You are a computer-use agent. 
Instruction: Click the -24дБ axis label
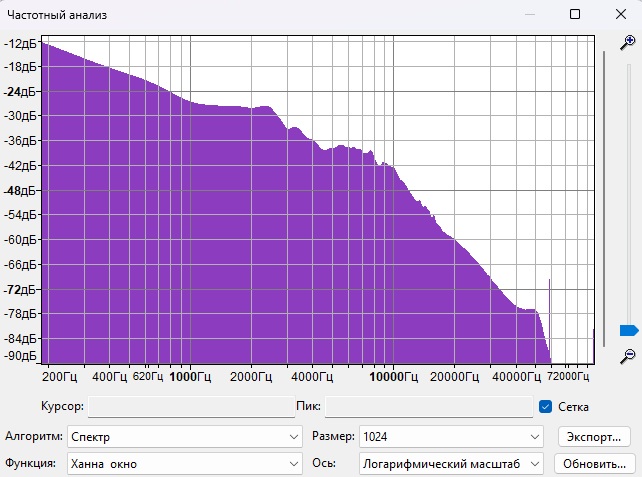(20, 92)
